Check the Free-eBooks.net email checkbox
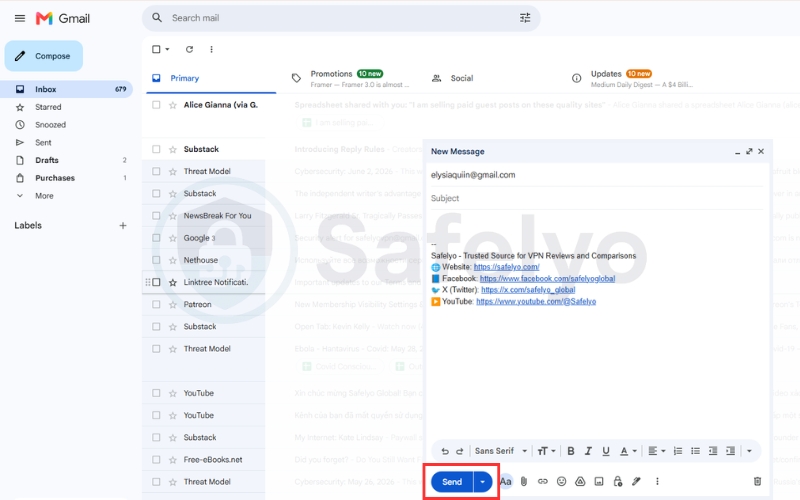Image resolution: width=800 pixels, height=500 pixels. [156, 460]
